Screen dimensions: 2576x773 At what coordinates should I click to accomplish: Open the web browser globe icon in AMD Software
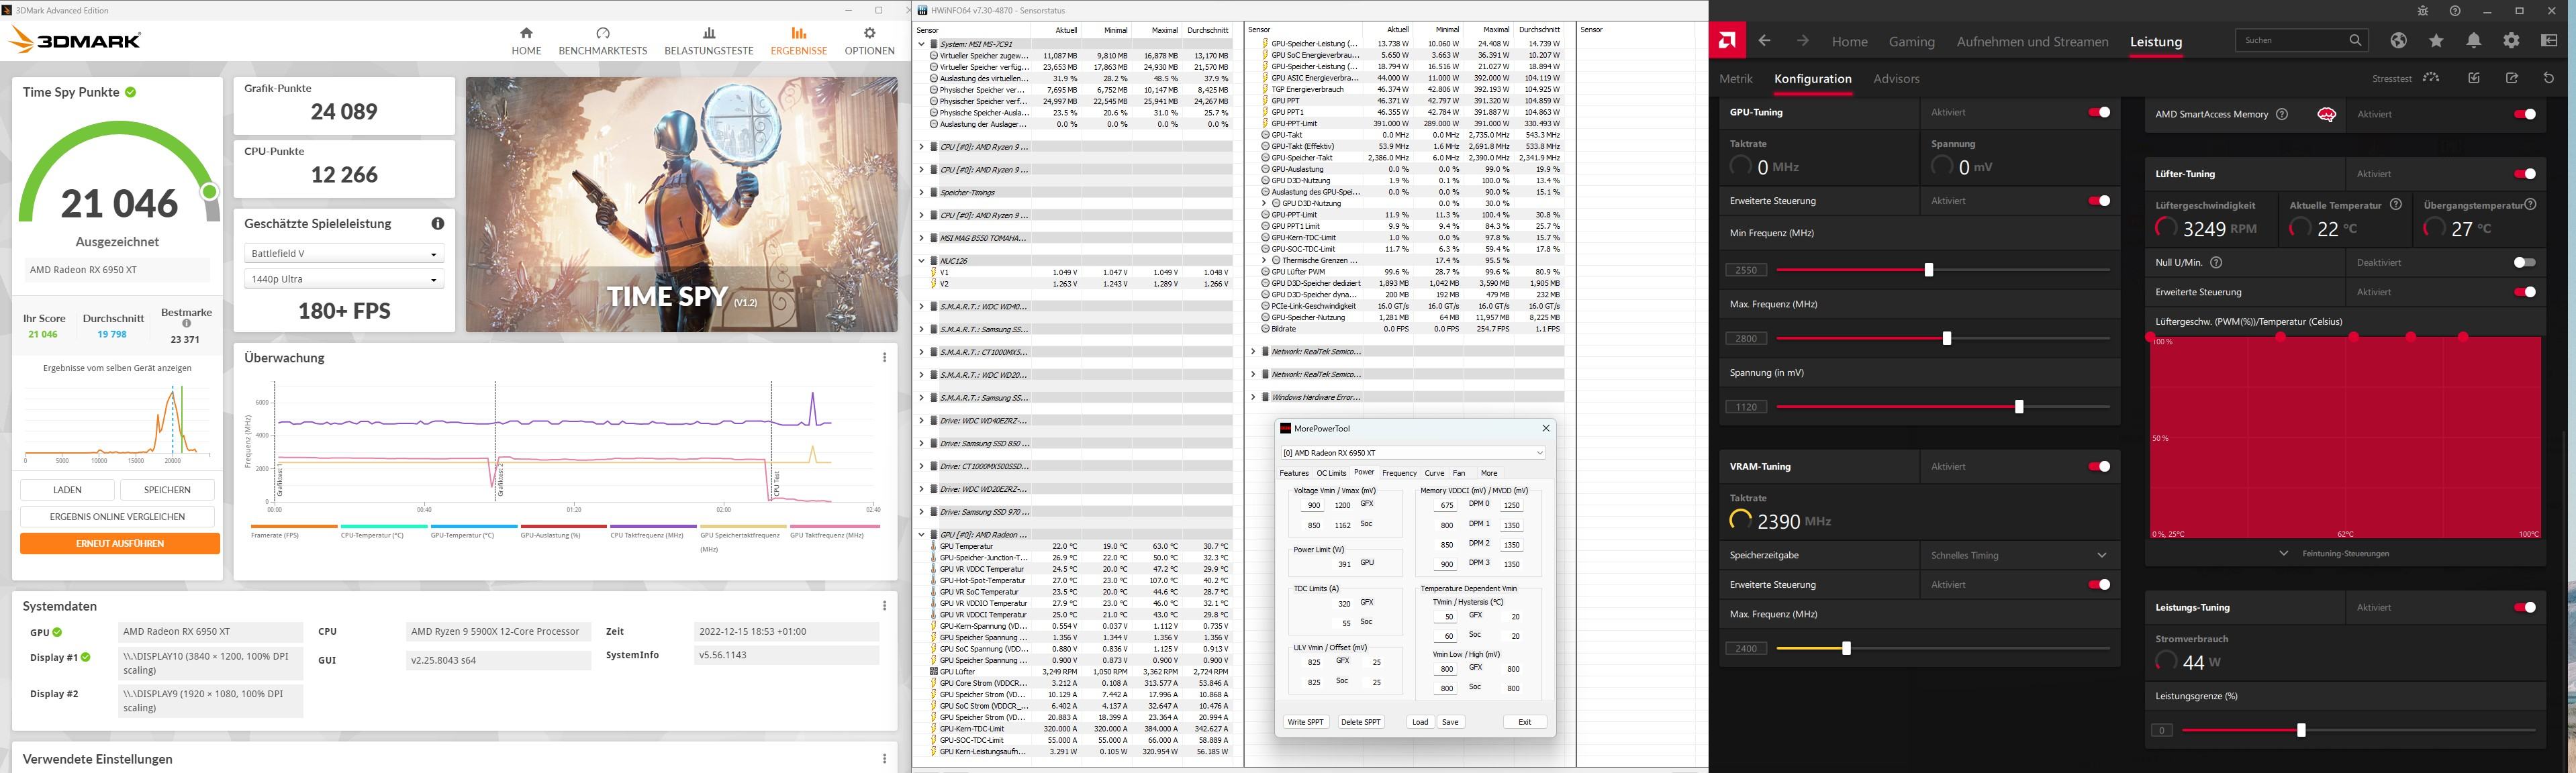pos(2398,40)
